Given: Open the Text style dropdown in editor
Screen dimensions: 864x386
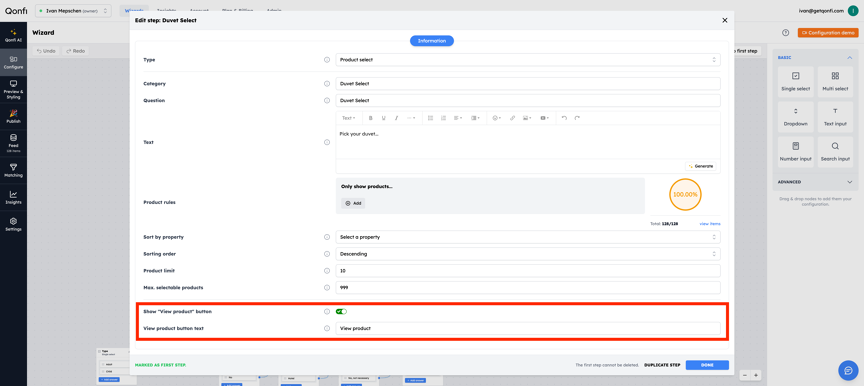Looking at the screenshot, I should (x=348, y=118).
